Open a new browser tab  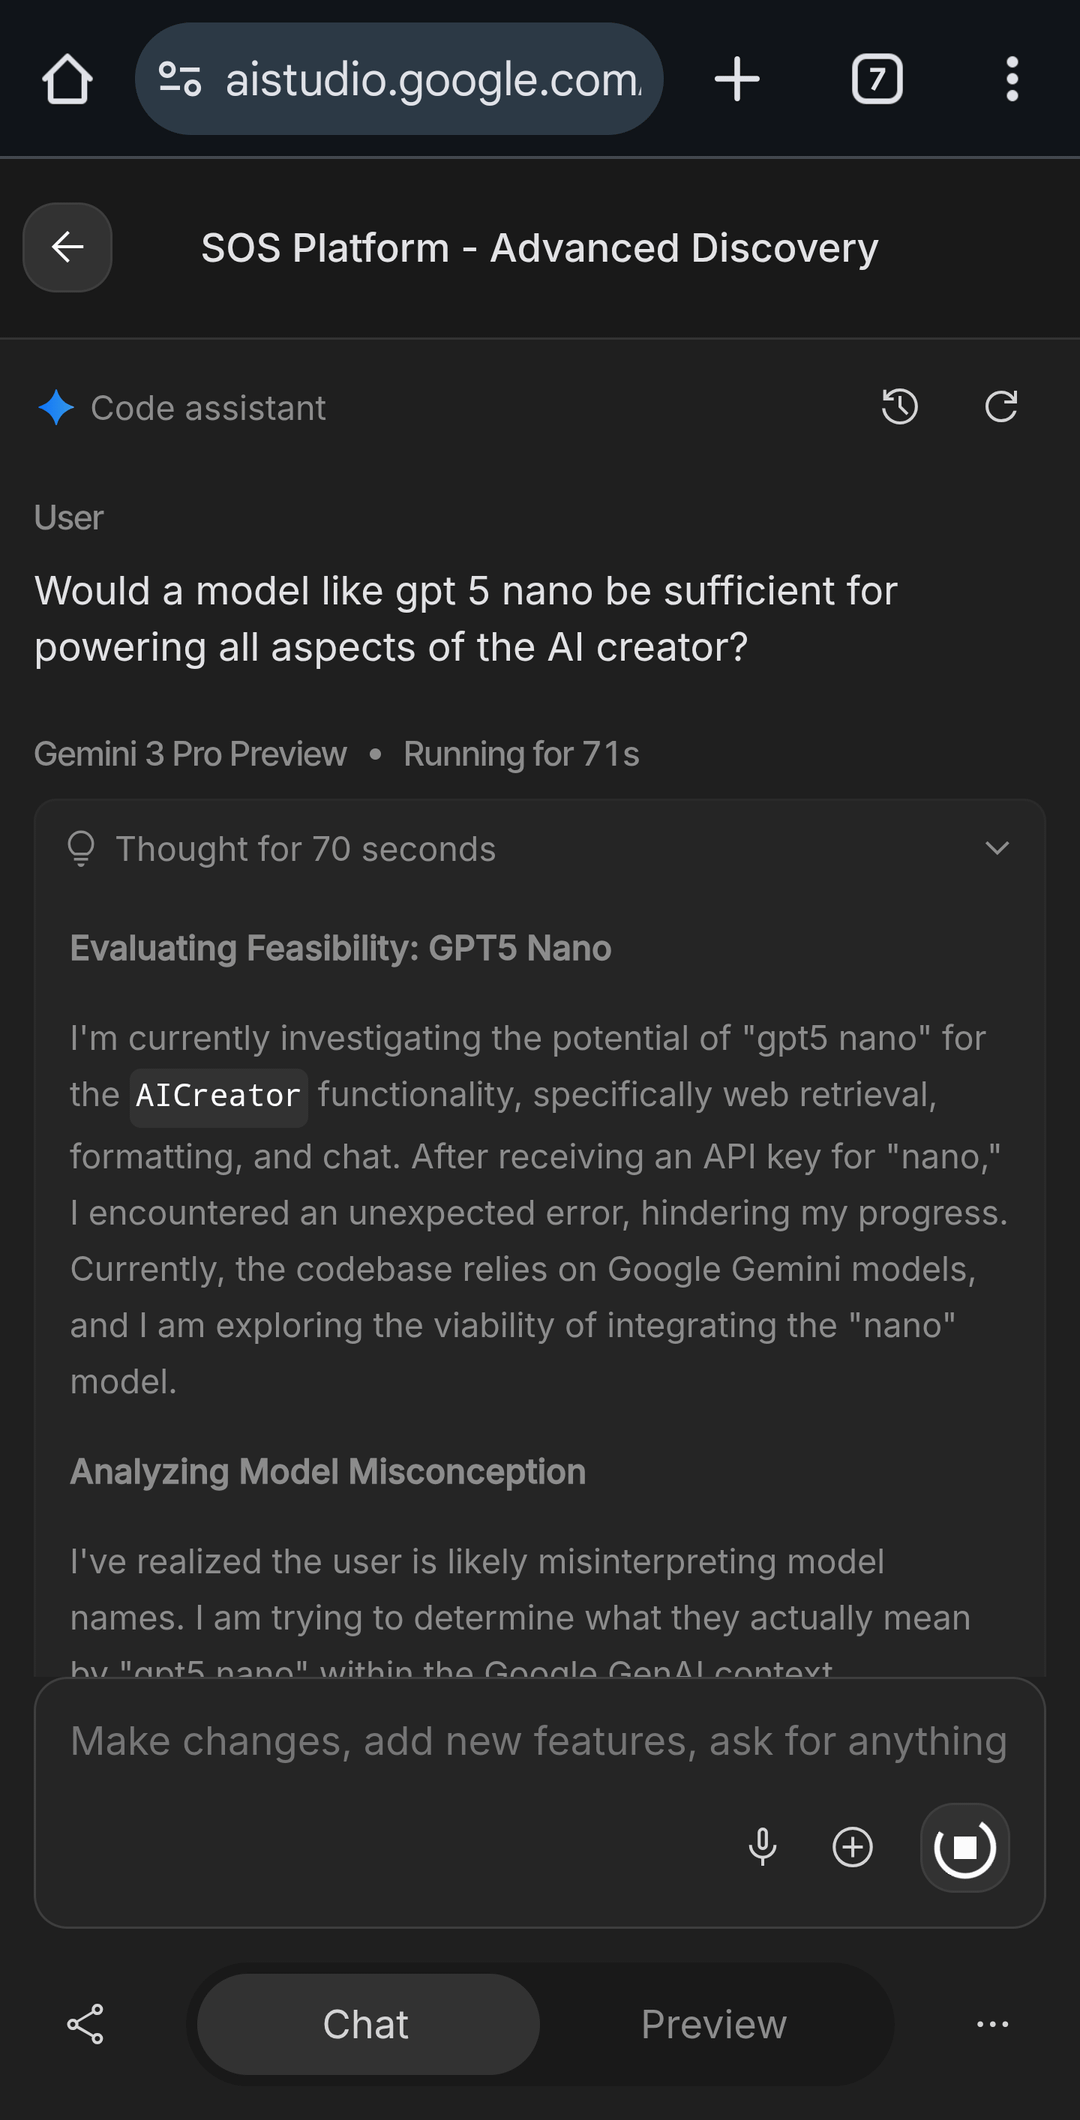[737, 79]
